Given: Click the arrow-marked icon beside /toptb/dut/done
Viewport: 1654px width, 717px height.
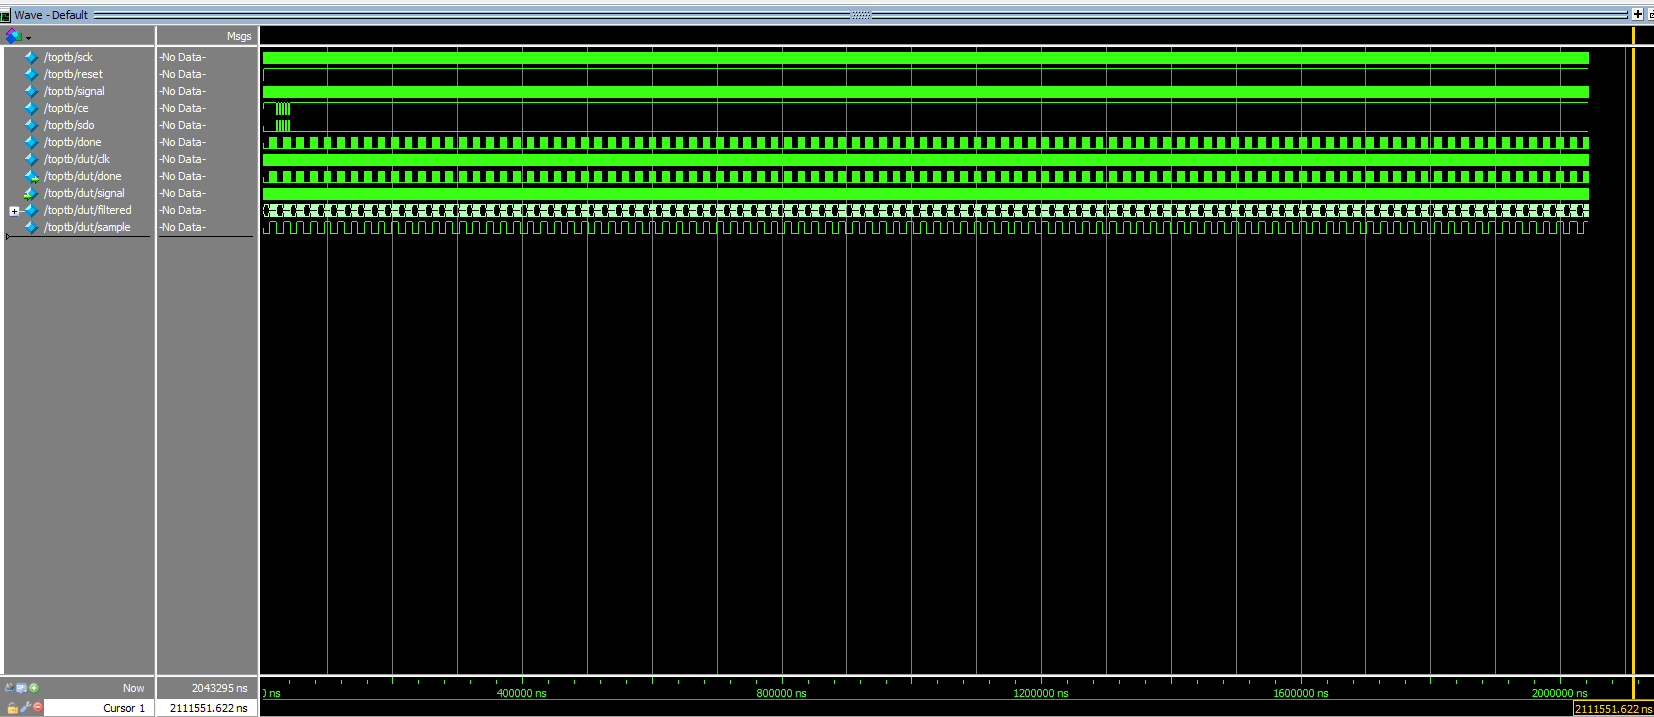Looking at the screenshot, I should (31, 176).
